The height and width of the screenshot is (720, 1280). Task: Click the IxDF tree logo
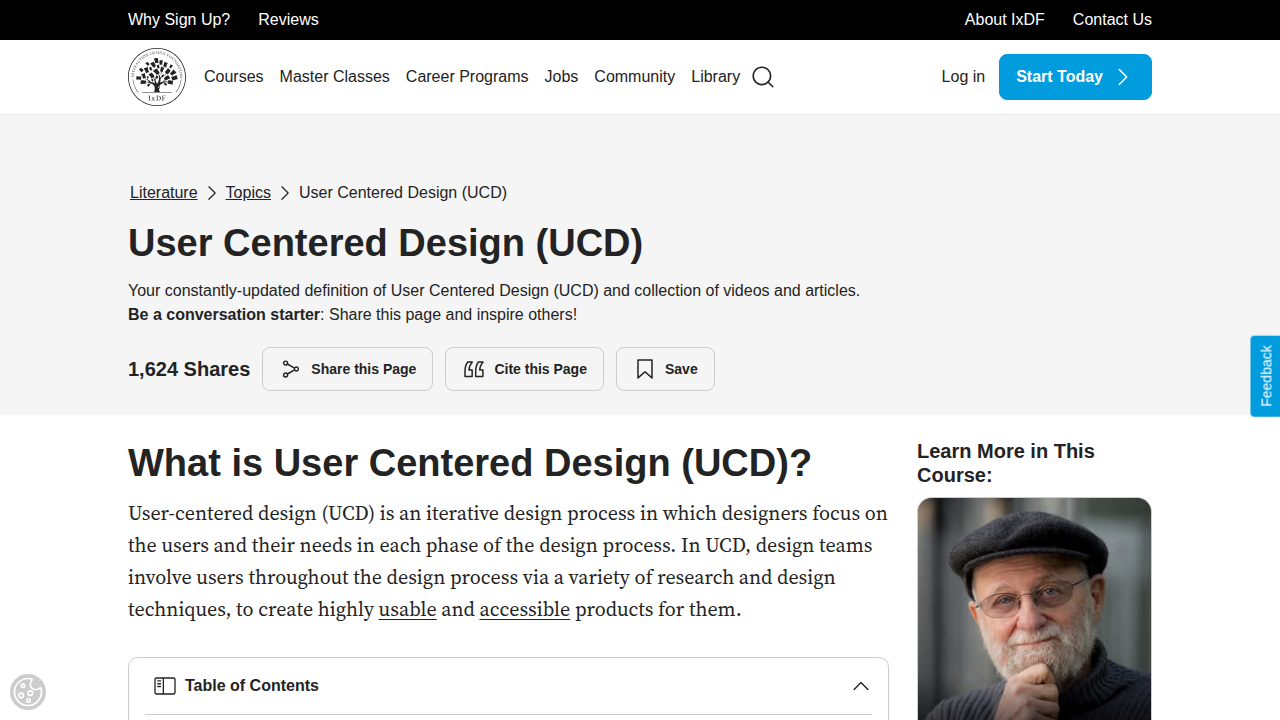157,77
